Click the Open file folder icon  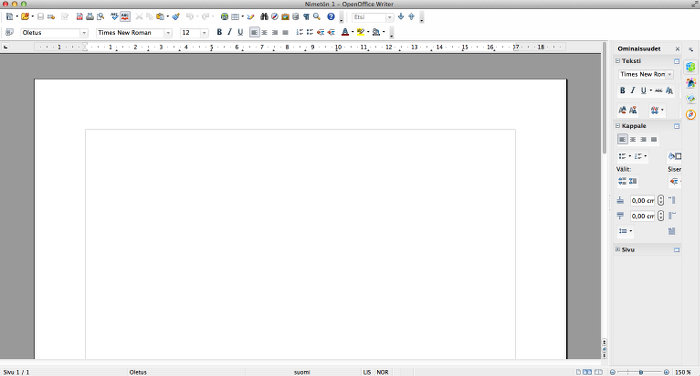(25, 17)
